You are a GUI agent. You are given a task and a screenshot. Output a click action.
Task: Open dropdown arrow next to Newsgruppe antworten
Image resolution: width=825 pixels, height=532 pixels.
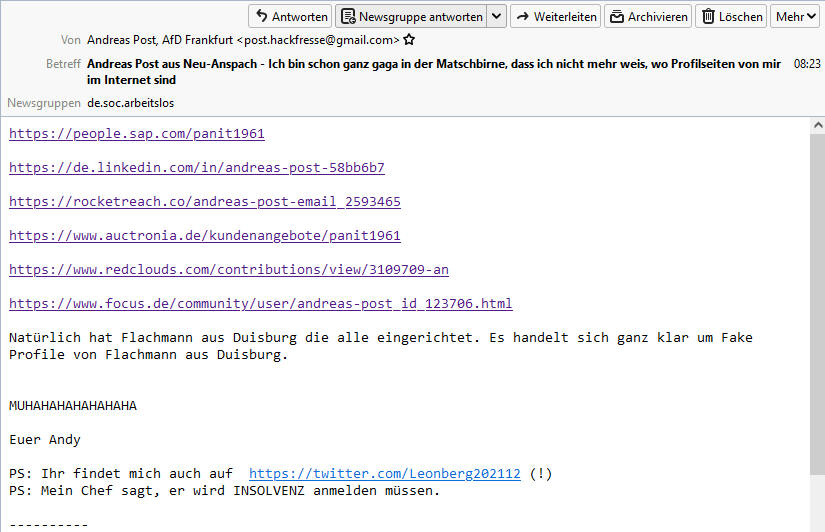click(497, 16)
